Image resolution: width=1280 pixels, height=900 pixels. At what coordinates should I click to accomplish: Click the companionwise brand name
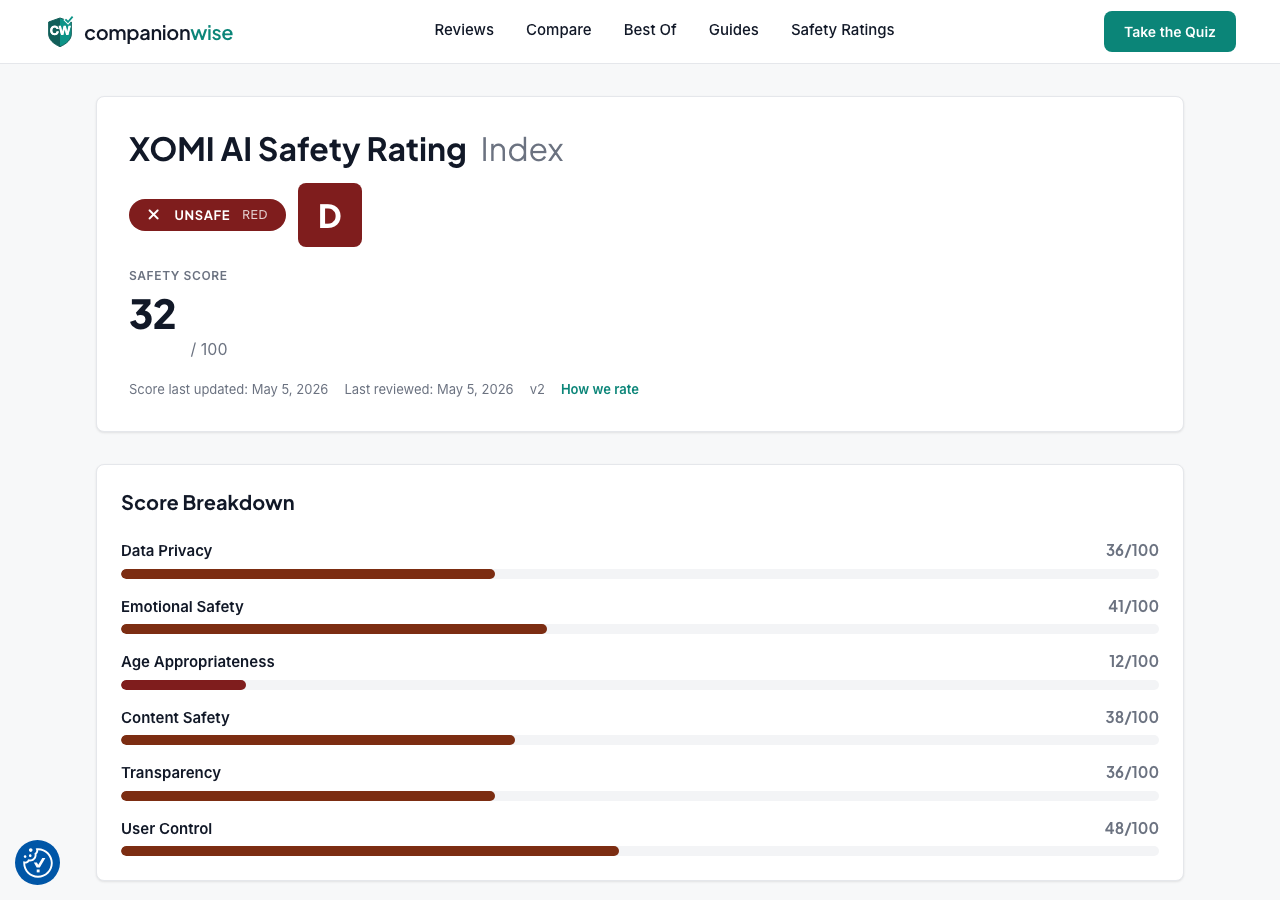pyautogui.click(x=159, y=33)
